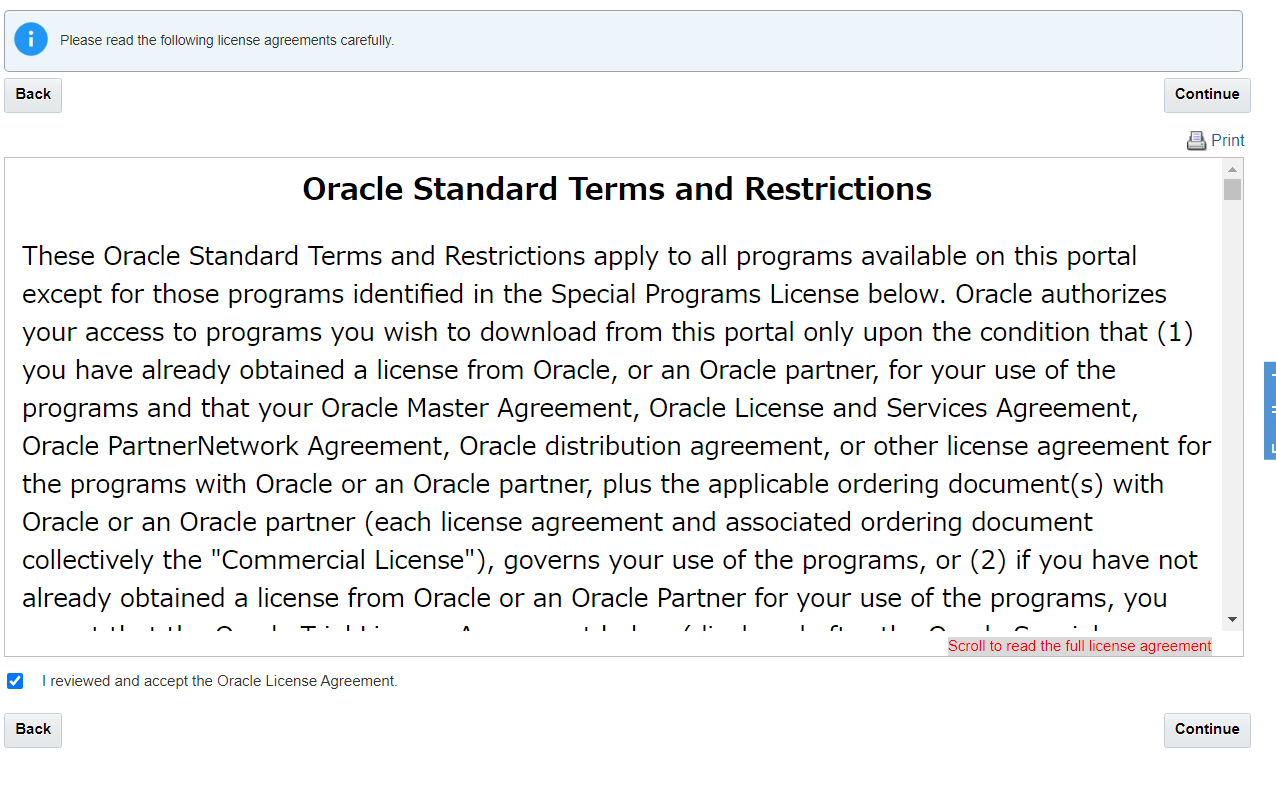The height and width of the screenshot is (785, 1276).
Task: Click the top Continue button
Action: pyautogui.click(x=1207, y=95)
